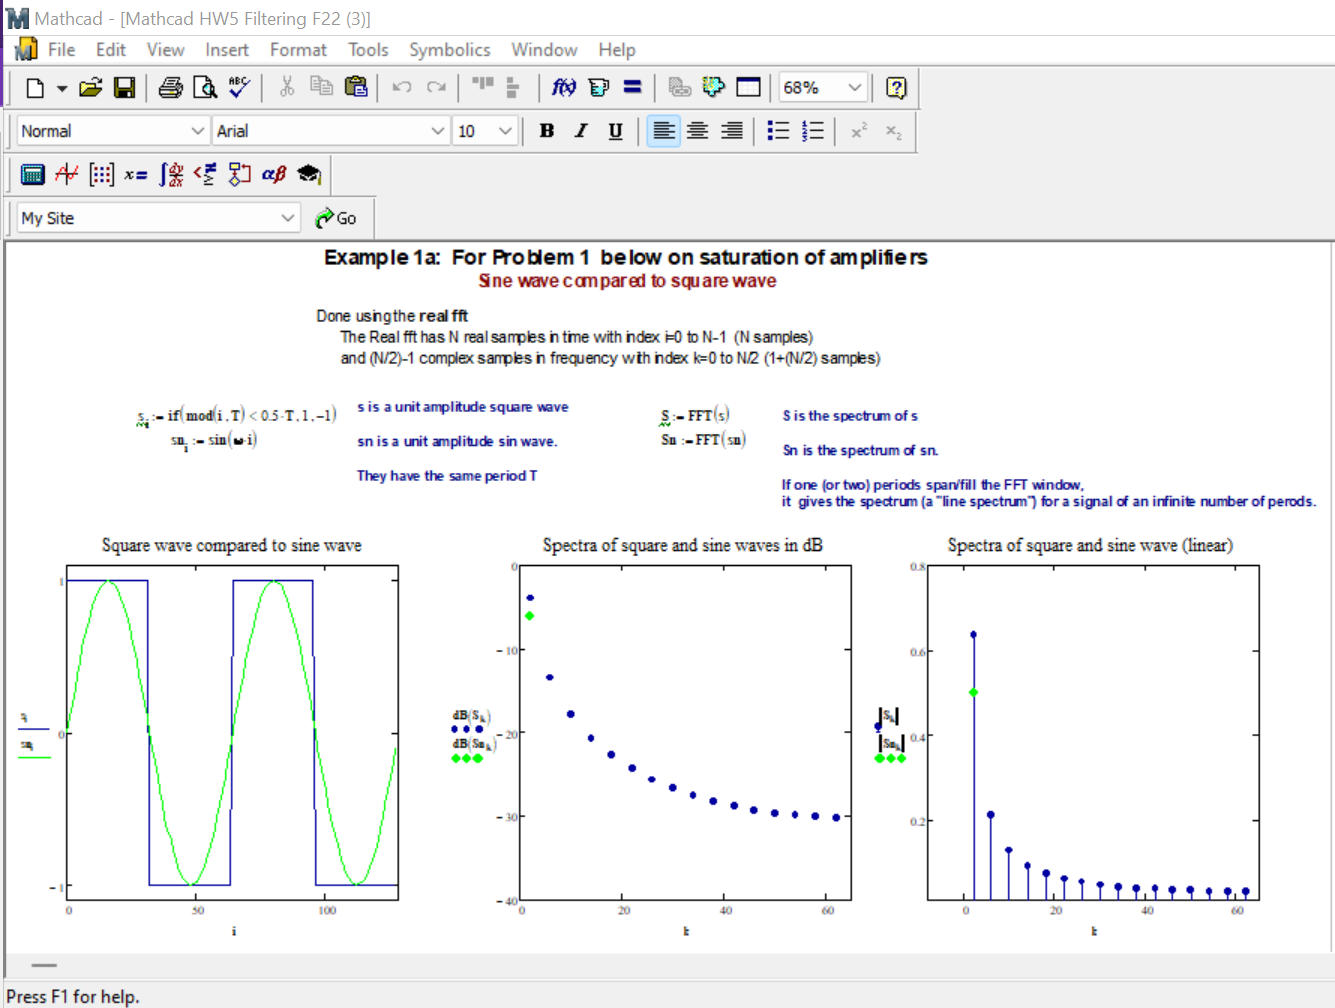Screen dimensions: 1335x1008
Task: Click the Calculate equals icon
Action: 632,88
